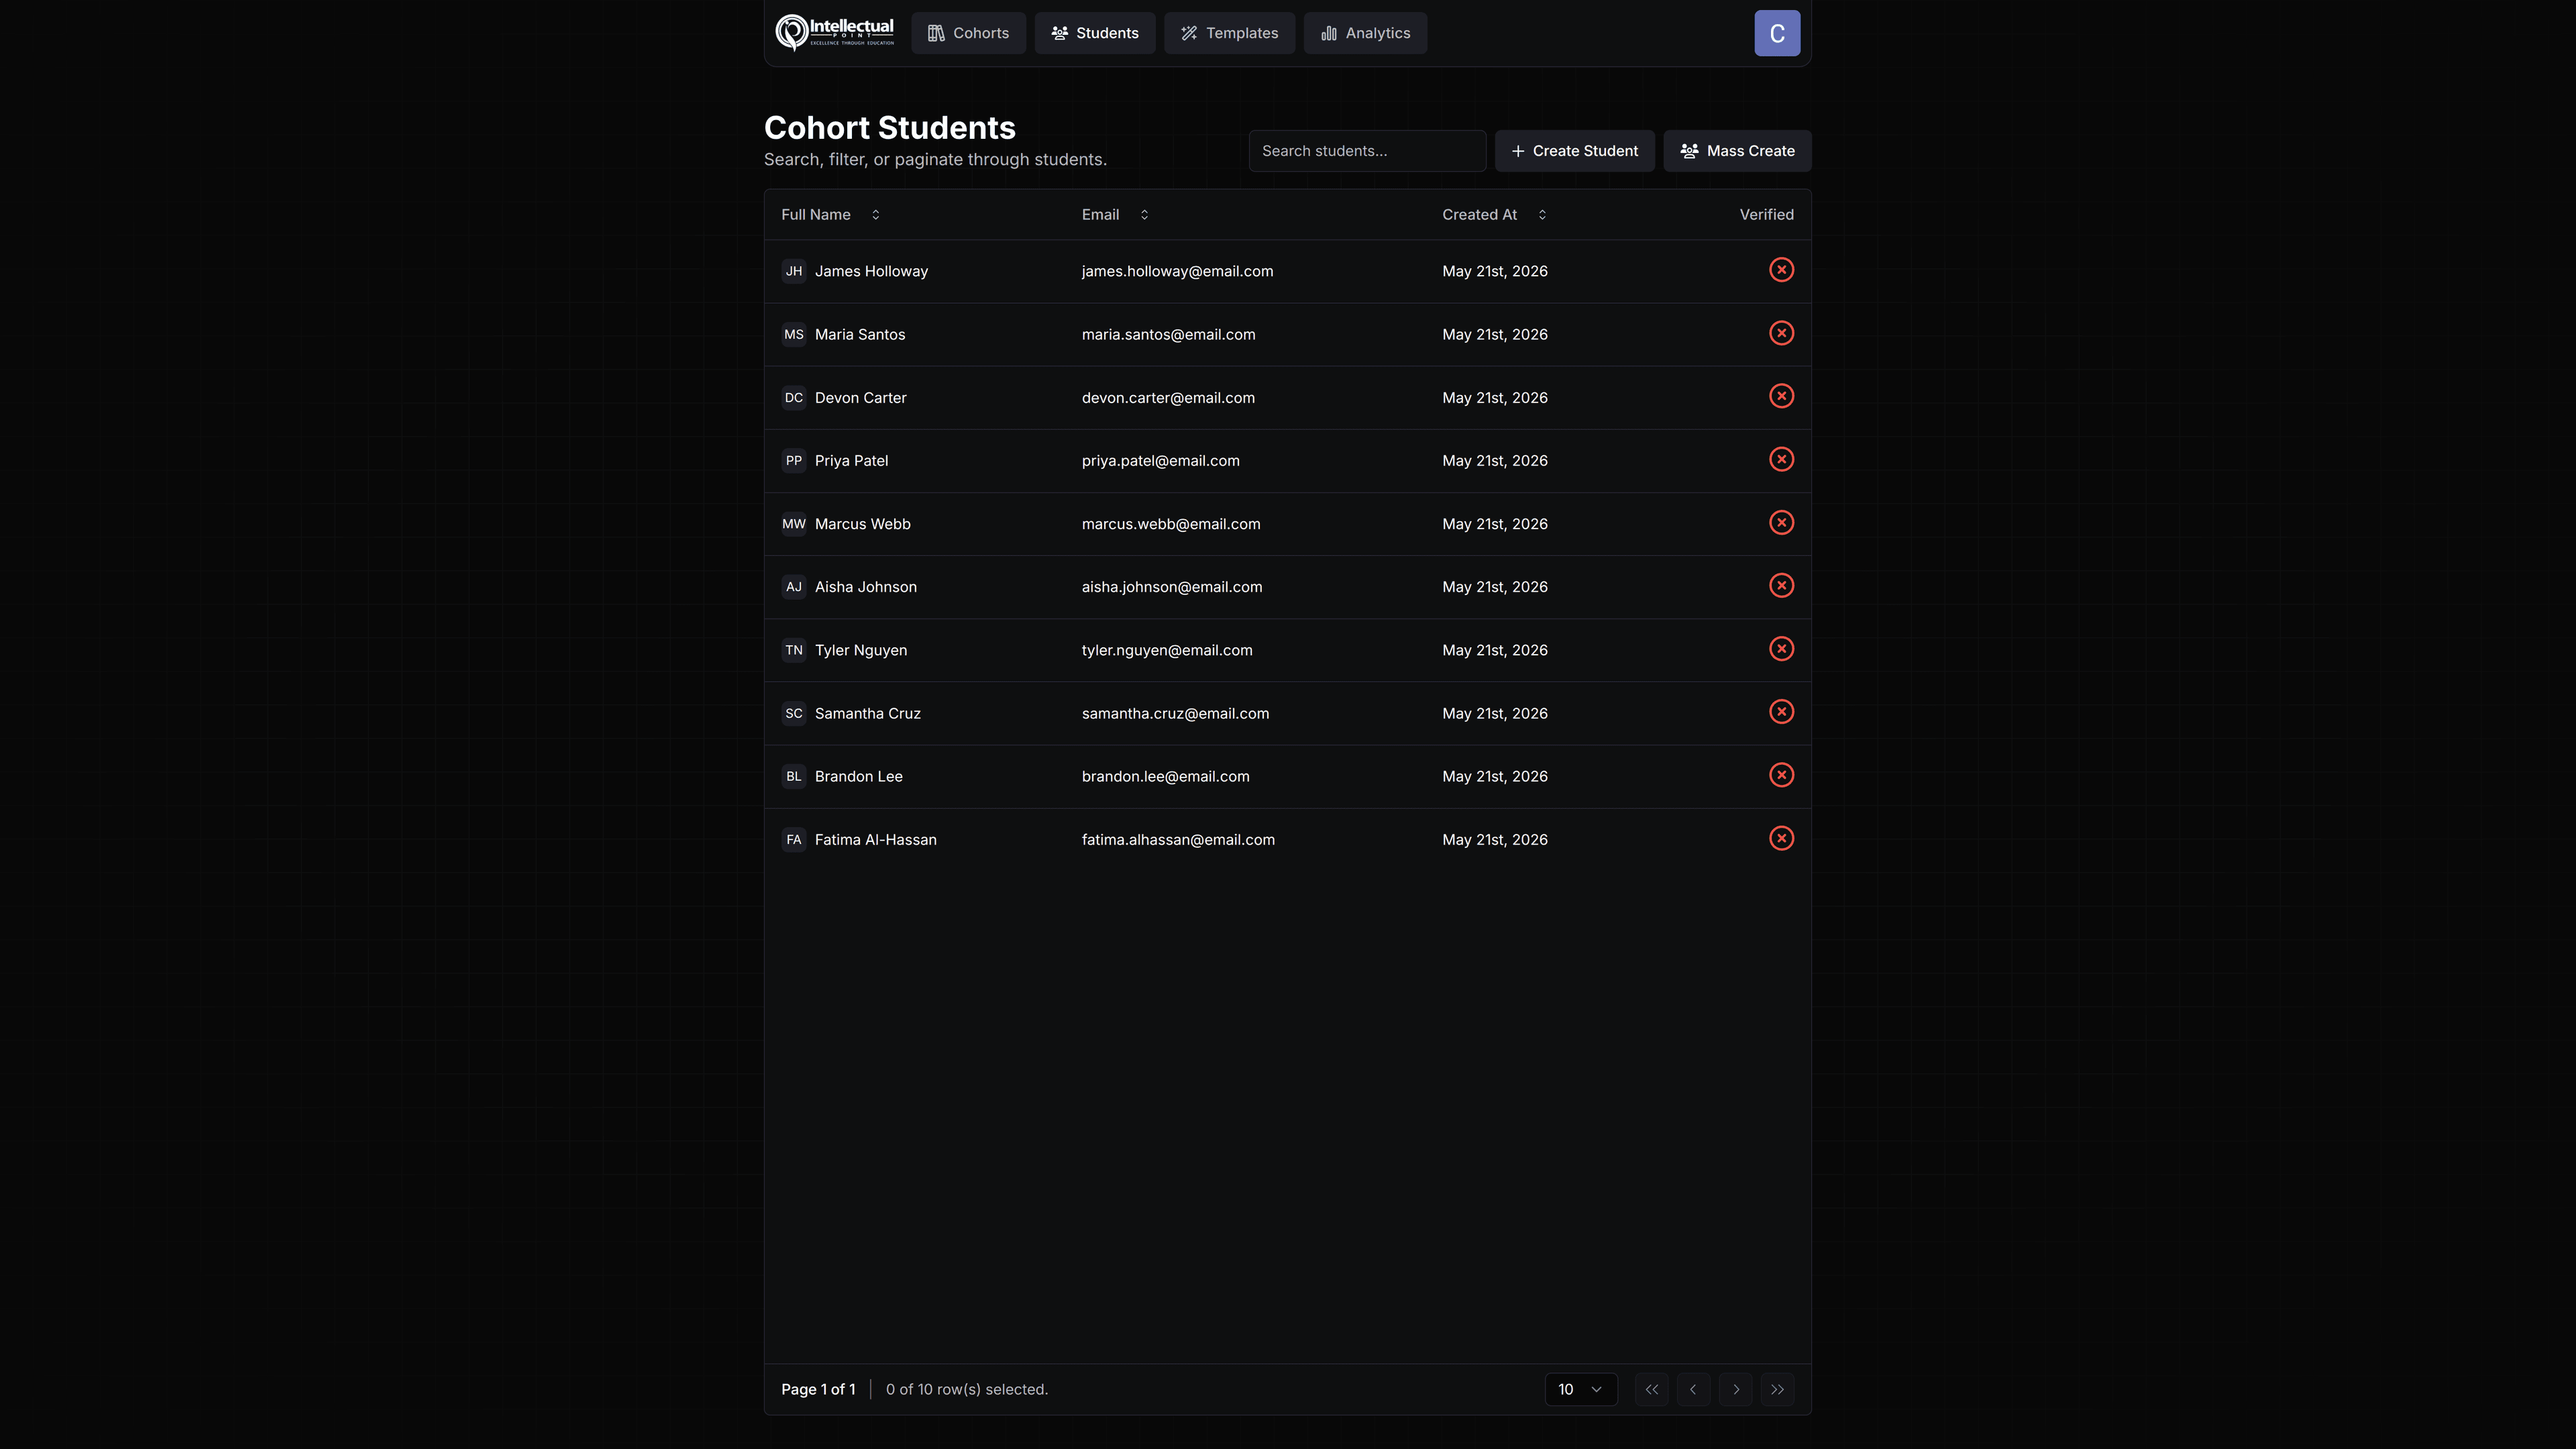The image size is (2576, 1449).
Task: Click the Create Student button
Action: point(1574,151)
